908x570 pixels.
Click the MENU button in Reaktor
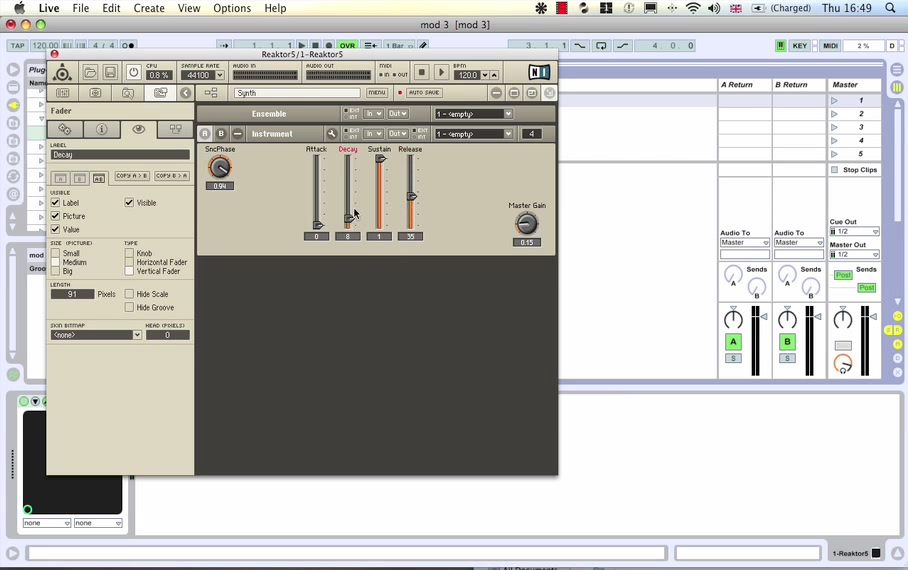click(376, 93)
